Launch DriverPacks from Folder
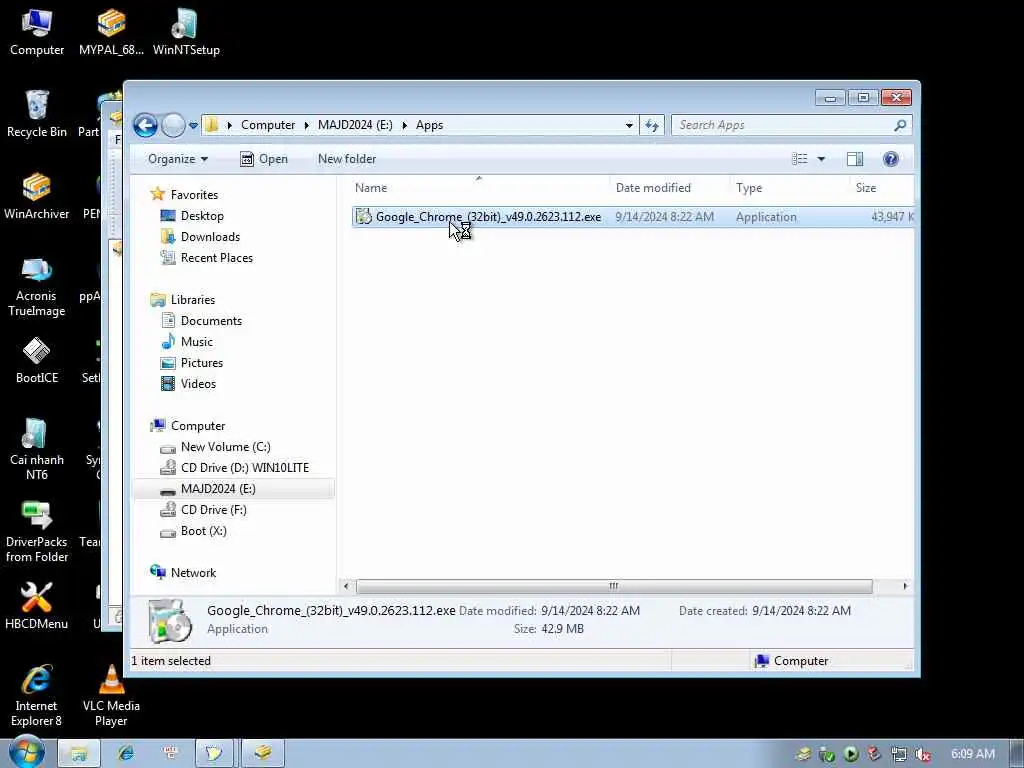The width and height of the screenshot is (1024, 768). (x=37, y=532)
